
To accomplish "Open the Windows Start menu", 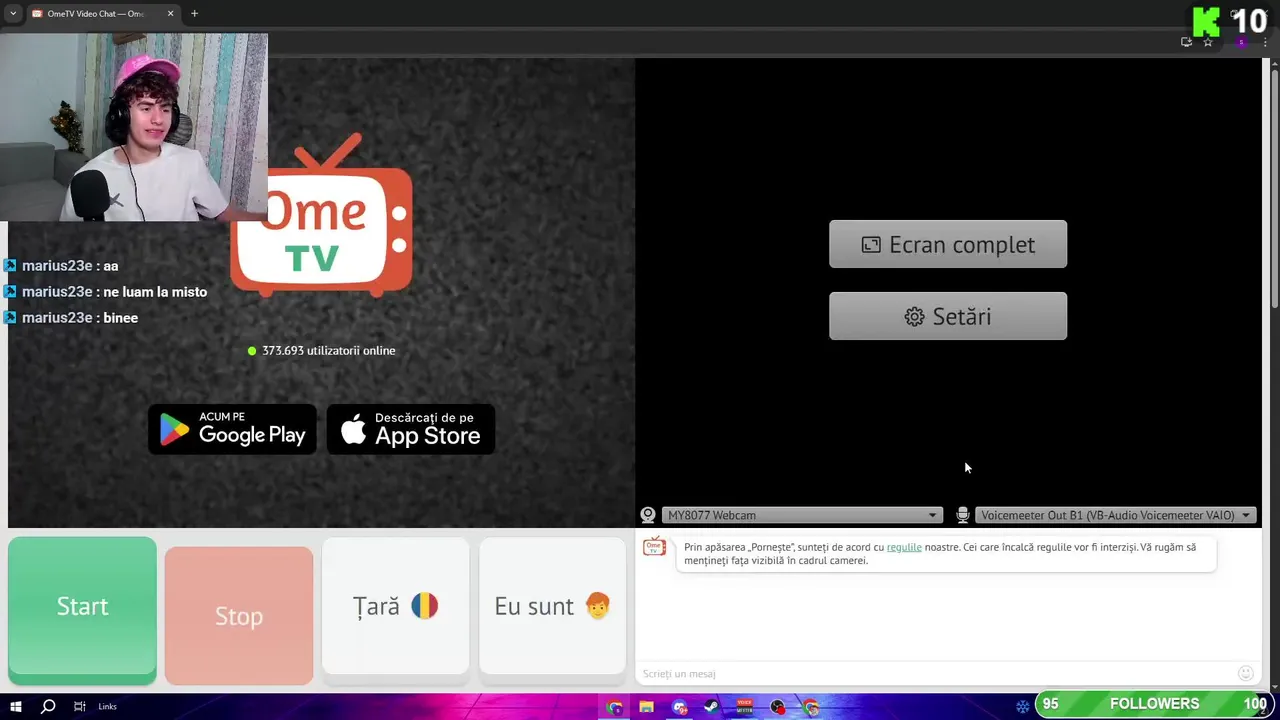I will tap(16, 707).
